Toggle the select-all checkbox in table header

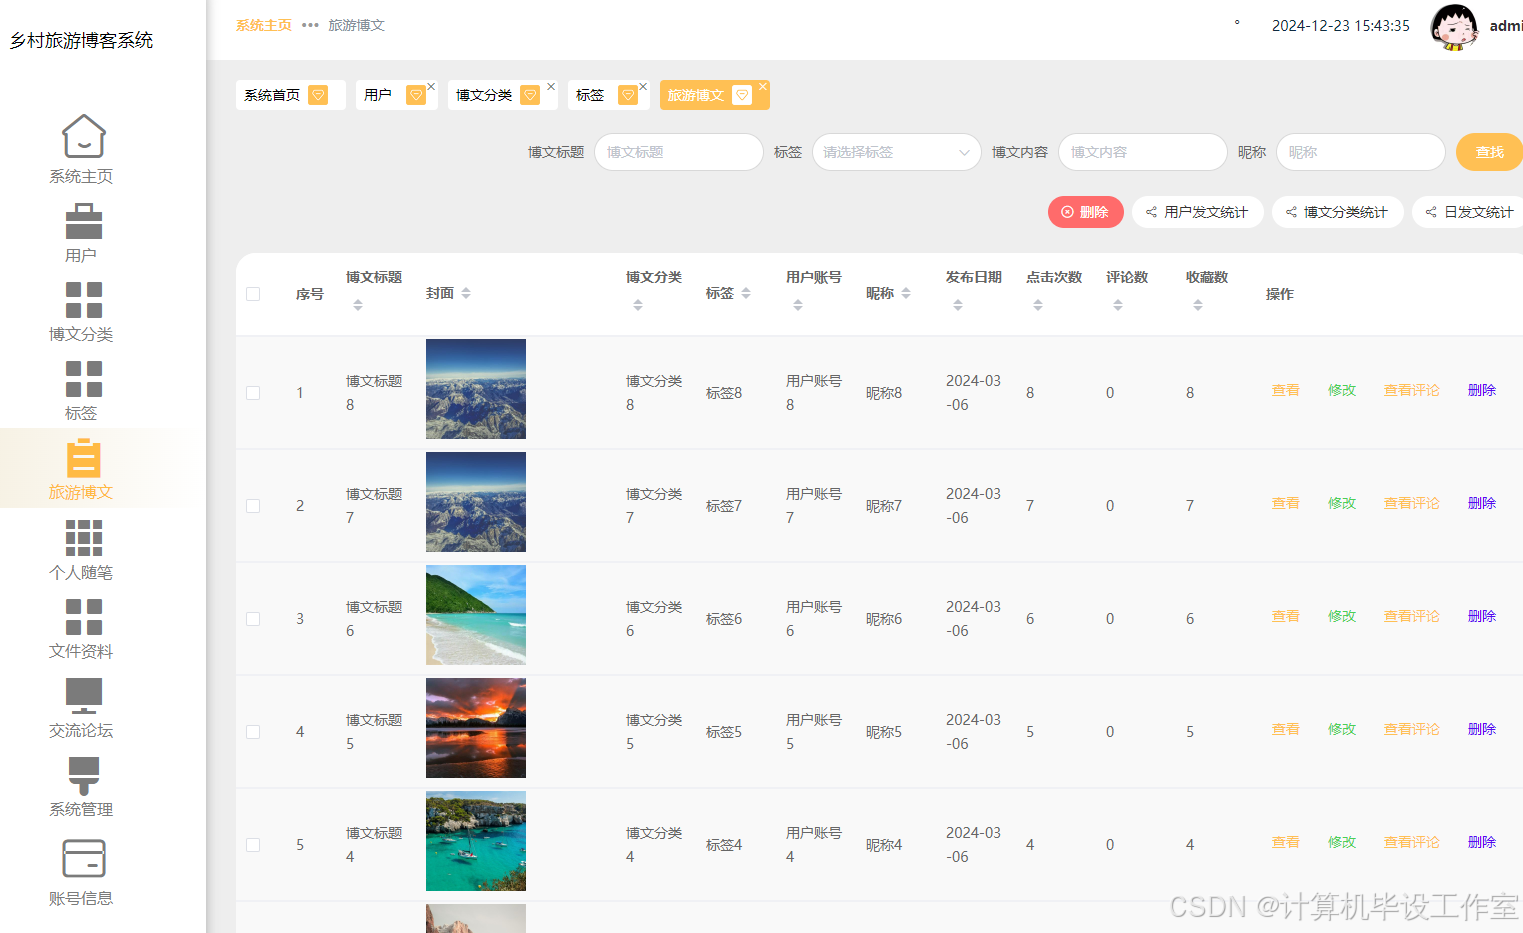[253, 294]
